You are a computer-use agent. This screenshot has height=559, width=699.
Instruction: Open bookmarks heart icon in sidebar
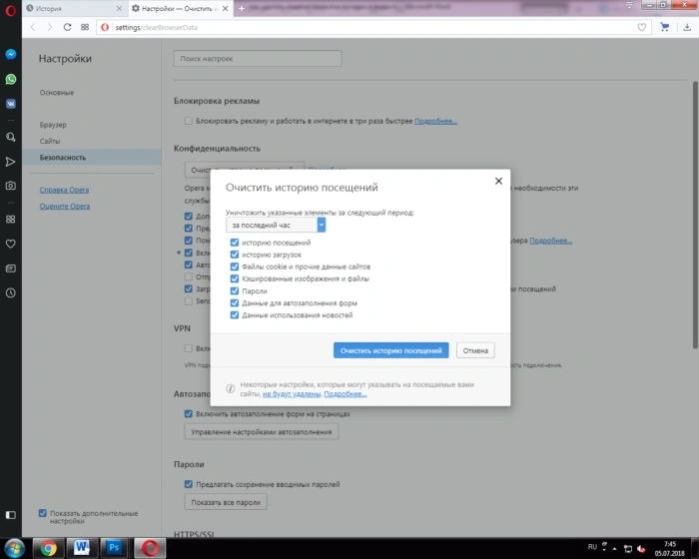coord(11,244)
